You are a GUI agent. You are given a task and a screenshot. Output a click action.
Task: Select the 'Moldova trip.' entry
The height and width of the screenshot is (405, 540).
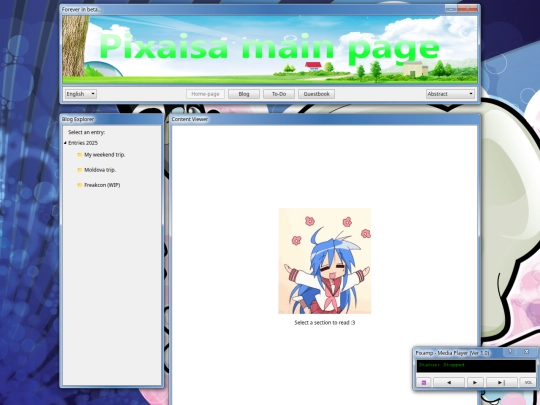[96, 170]
